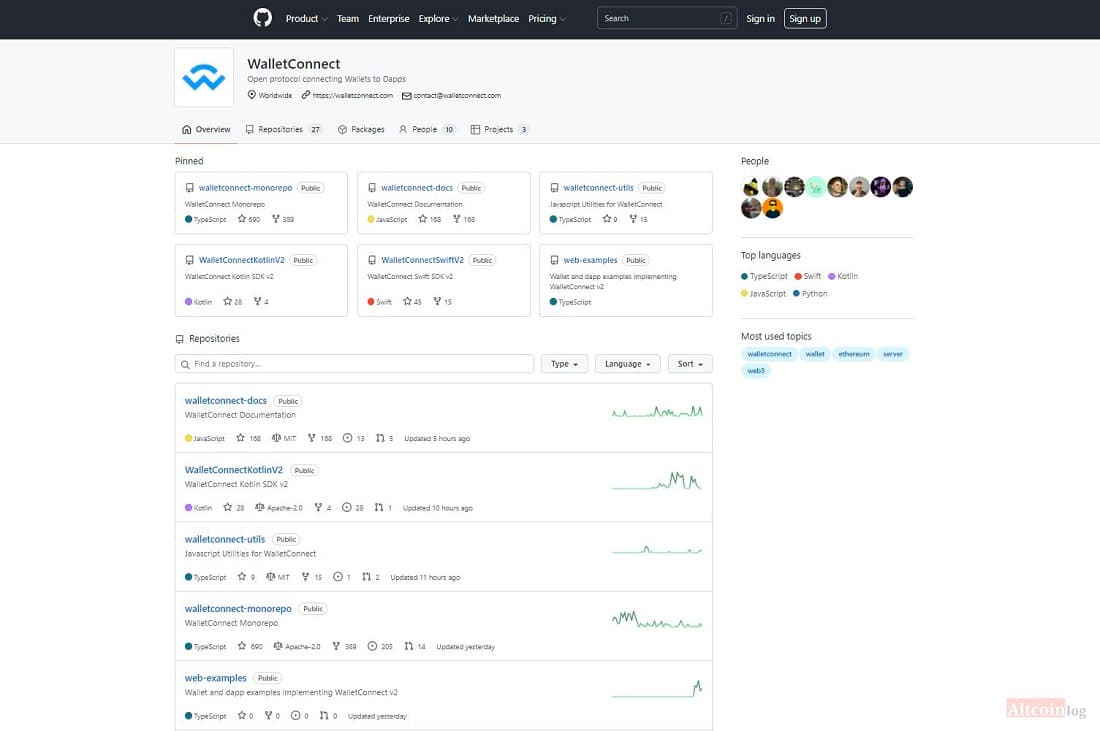
Task: Open pinned walletconnect-docs repository
Action: click(x=417, y=188)
